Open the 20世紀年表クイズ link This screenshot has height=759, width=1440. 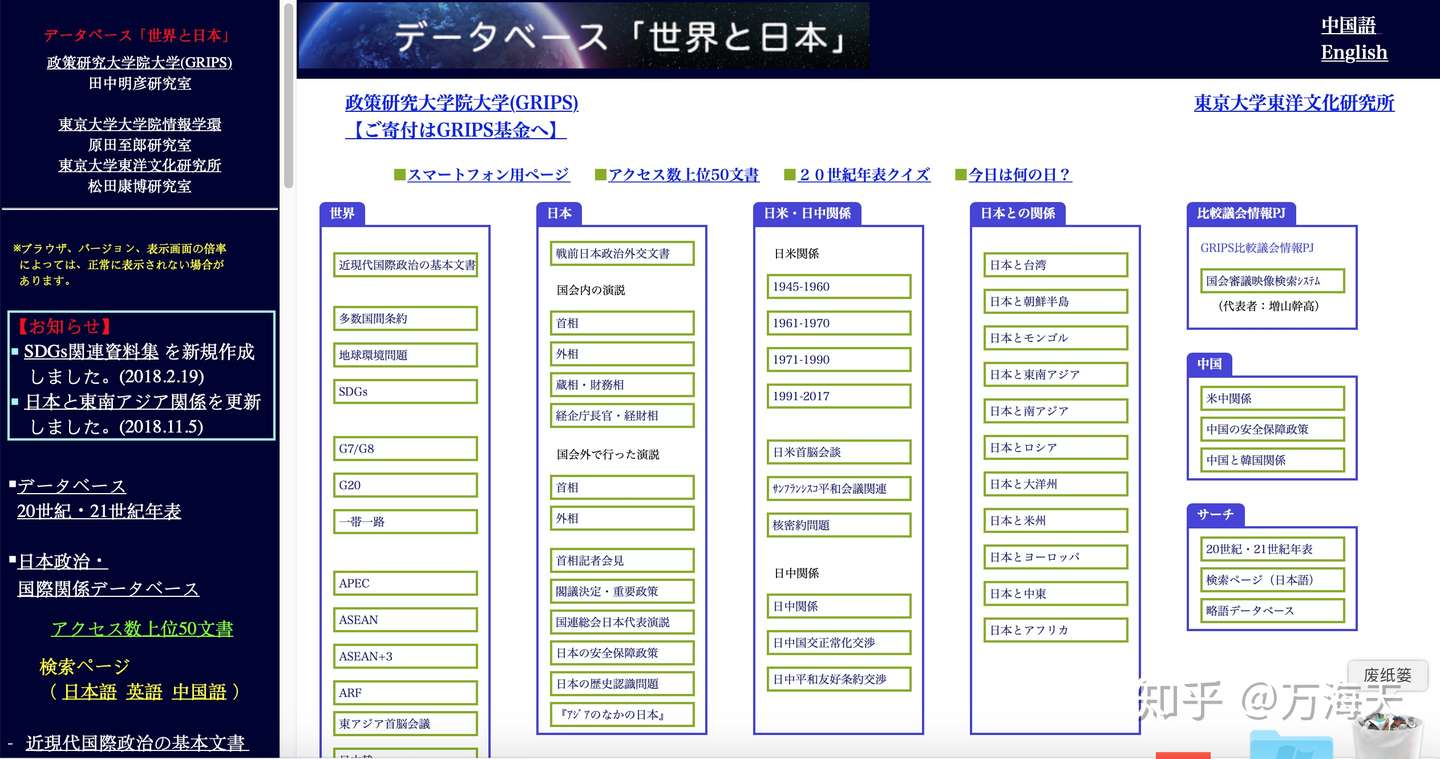[x=864, y=175]
